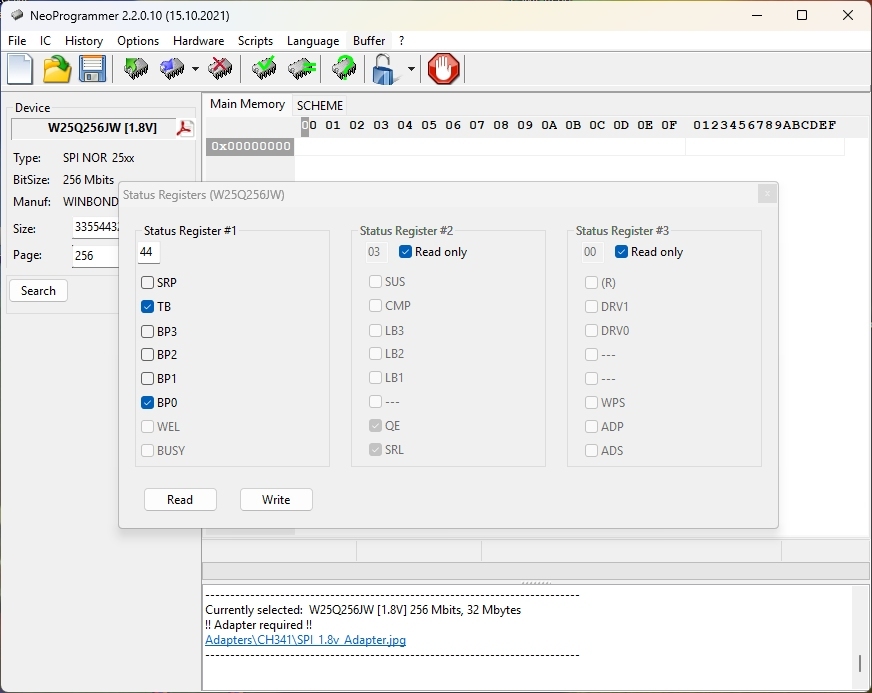Click the Detect IC question-mark chip icon

344,69
